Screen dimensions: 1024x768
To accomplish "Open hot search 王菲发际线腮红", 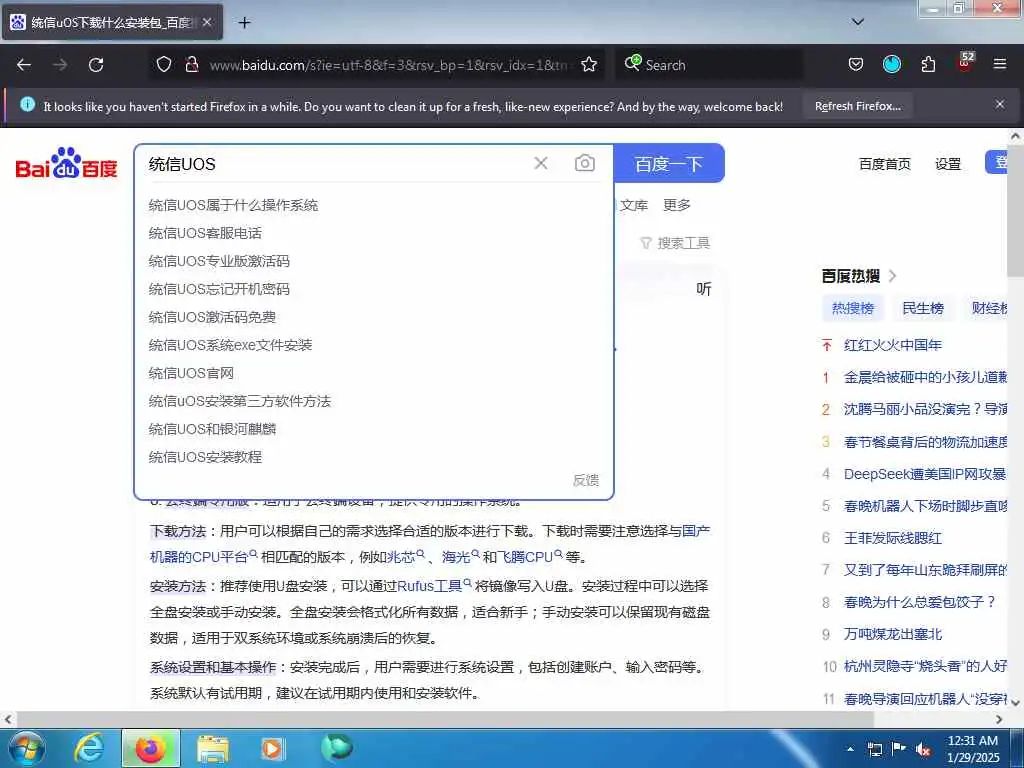I will [x=892, y=538].
